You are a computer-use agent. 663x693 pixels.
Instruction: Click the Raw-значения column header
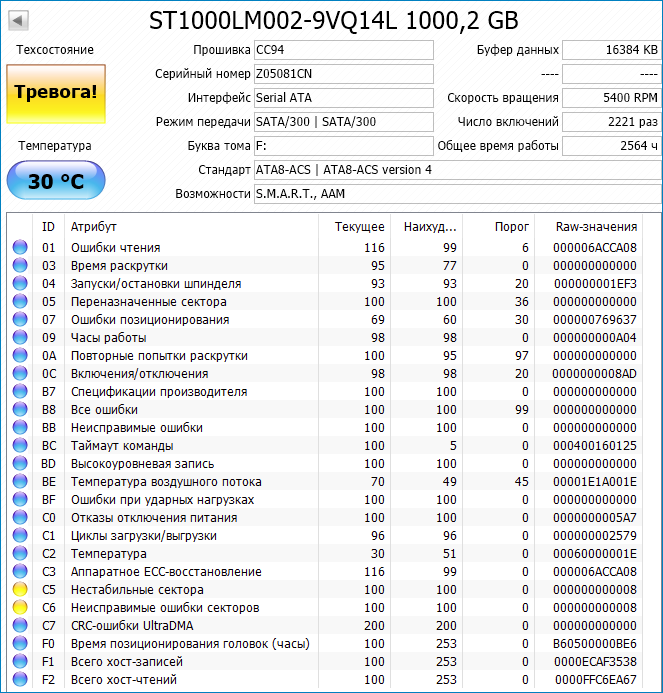pos(596,227)
